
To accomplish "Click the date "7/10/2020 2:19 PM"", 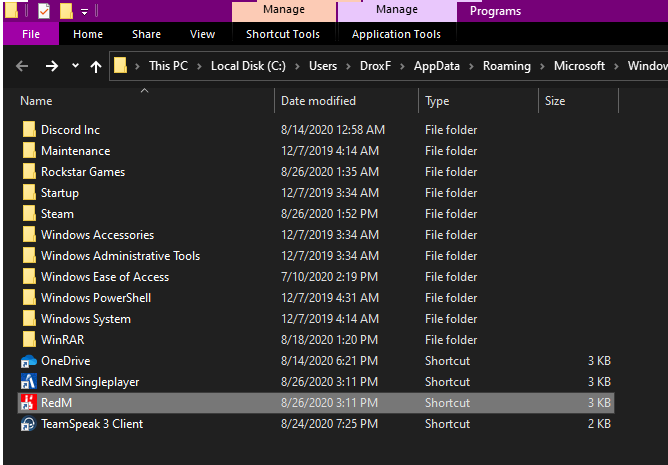I will [329, 277].
